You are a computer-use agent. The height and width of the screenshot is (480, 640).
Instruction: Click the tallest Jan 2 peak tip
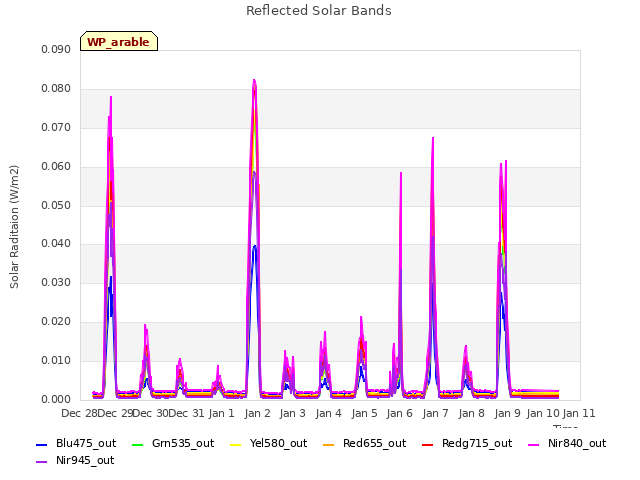[x=254, y=80]
